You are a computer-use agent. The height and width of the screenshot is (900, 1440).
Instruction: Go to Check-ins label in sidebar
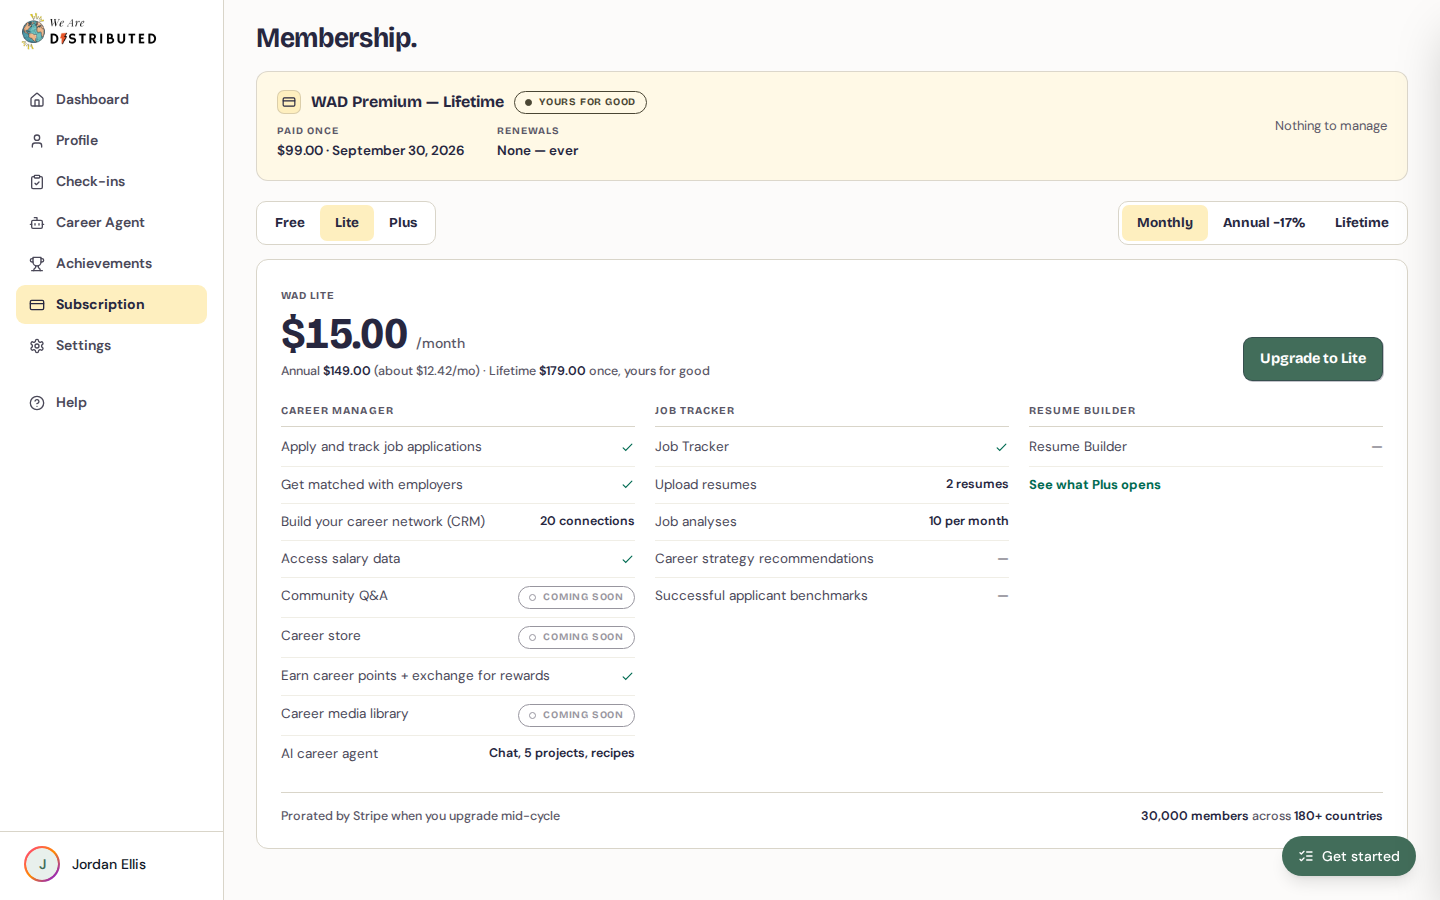[90, 182]
